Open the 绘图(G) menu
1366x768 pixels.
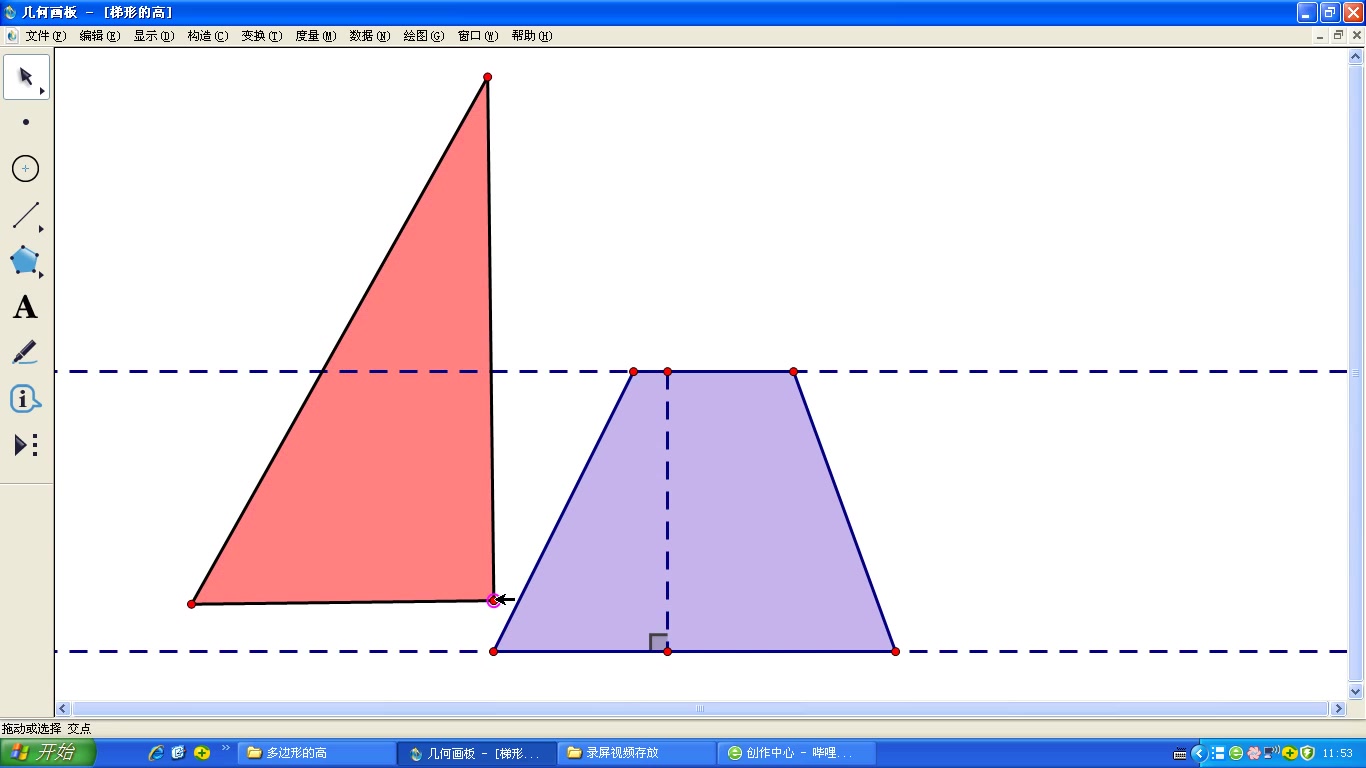pyautogui.click(x=424, y=36)
